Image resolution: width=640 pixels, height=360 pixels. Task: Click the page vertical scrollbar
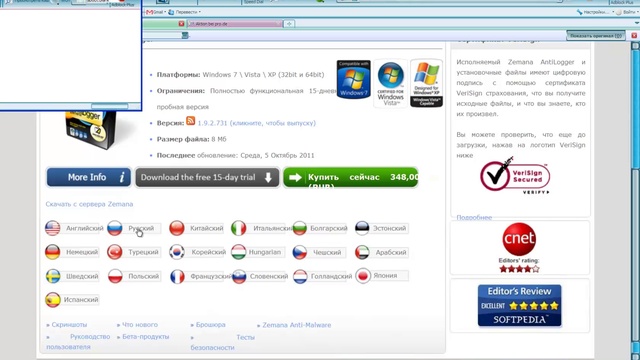pos(636,200)
